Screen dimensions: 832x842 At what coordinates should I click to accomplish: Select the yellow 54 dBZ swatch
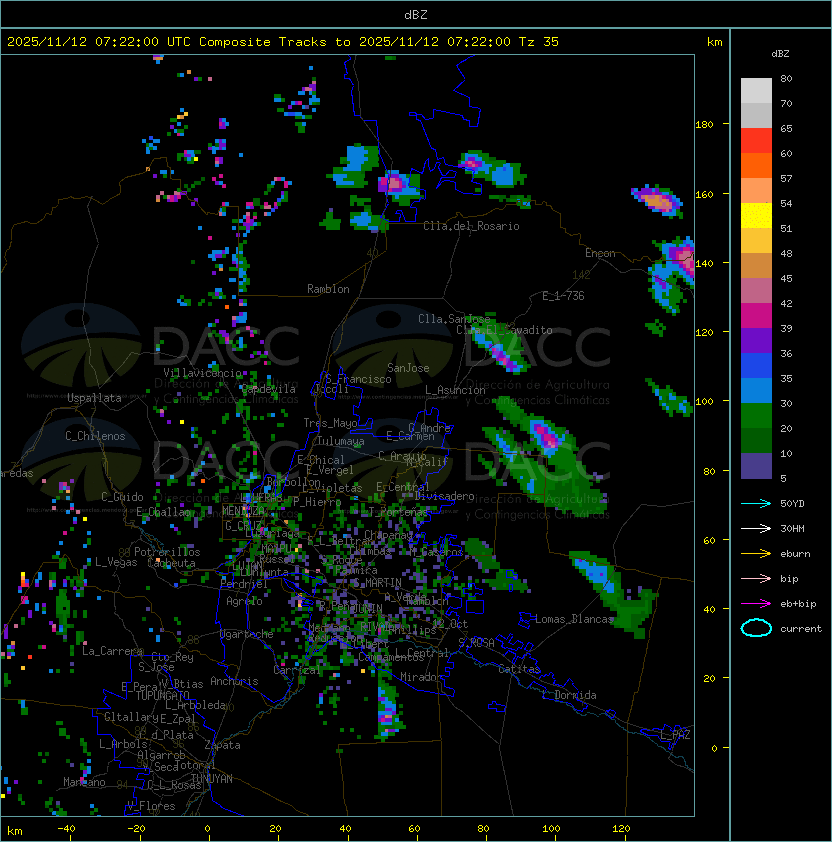coord(756,215)
